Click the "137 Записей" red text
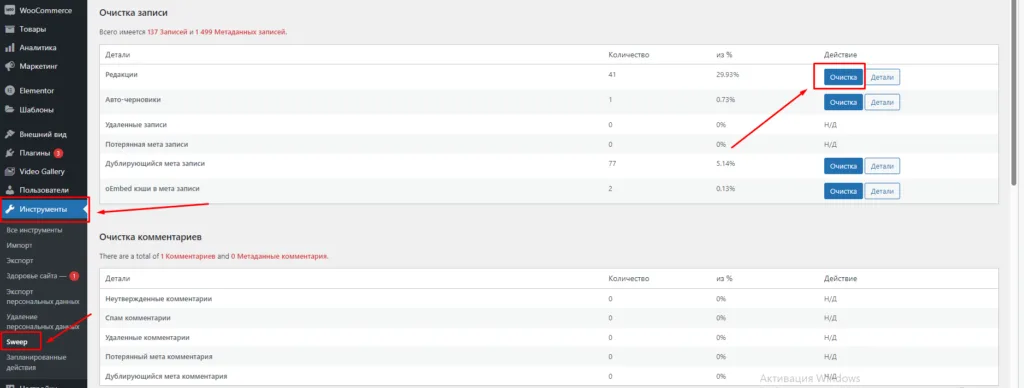The height and width of the screenshot is (388, 1024). pyautogui.click(x=167, y=31)
